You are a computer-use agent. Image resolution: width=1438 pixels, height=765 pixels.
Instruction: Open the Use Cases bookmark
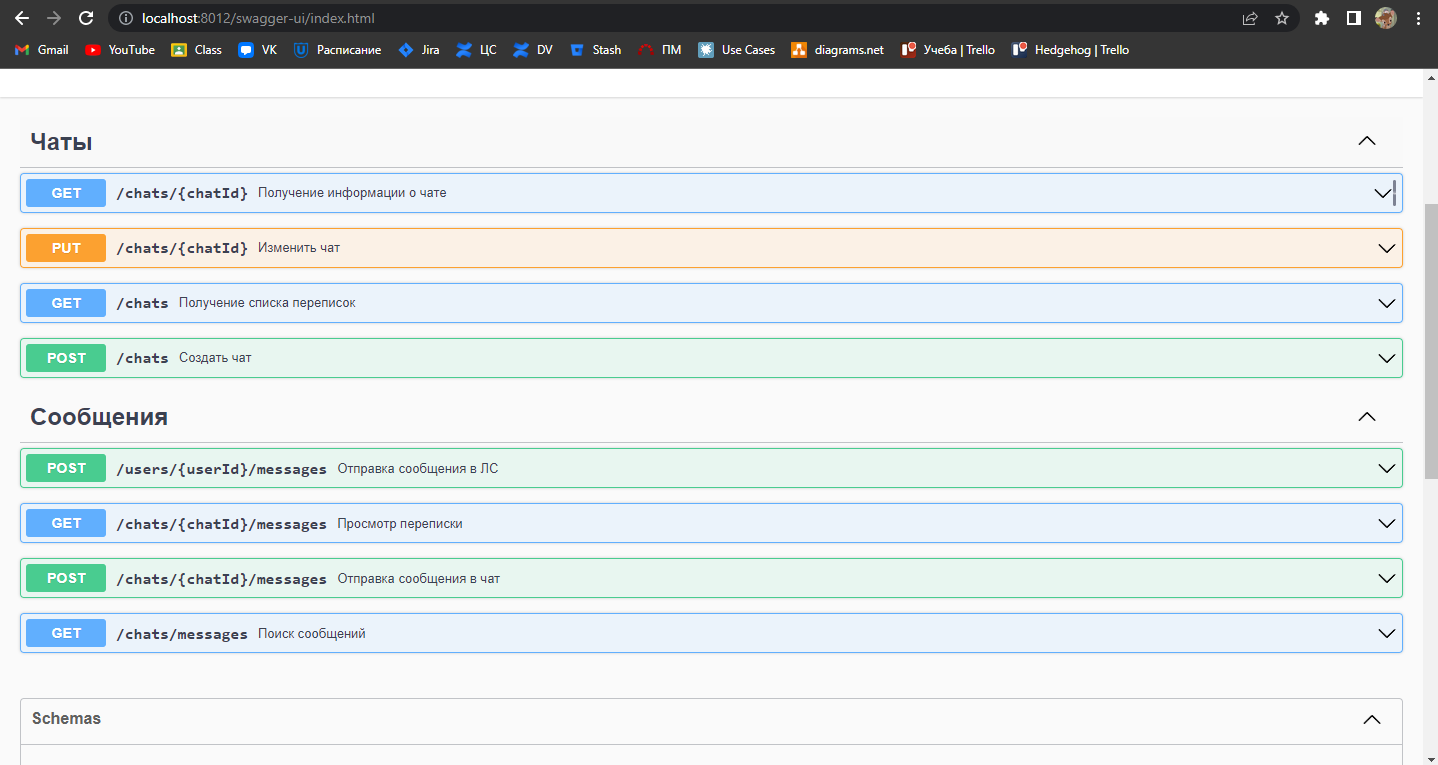(x=737, y=50)
